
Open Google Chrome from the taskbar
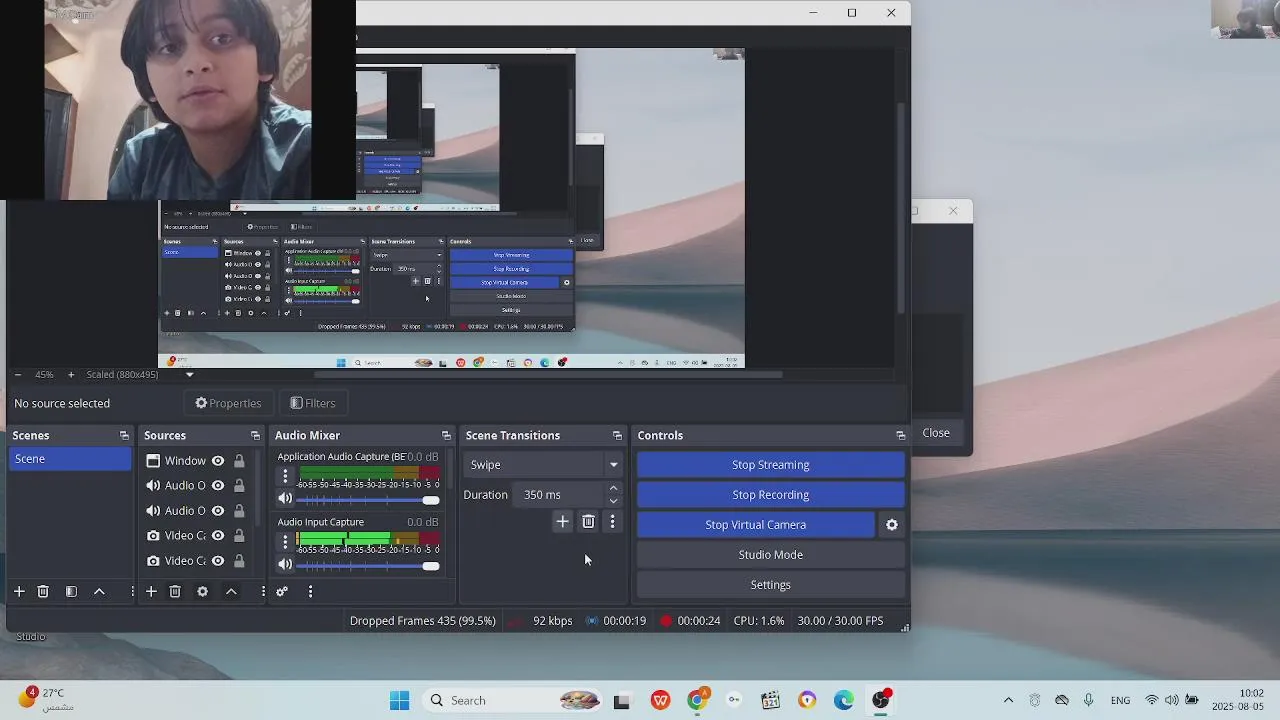697,700
